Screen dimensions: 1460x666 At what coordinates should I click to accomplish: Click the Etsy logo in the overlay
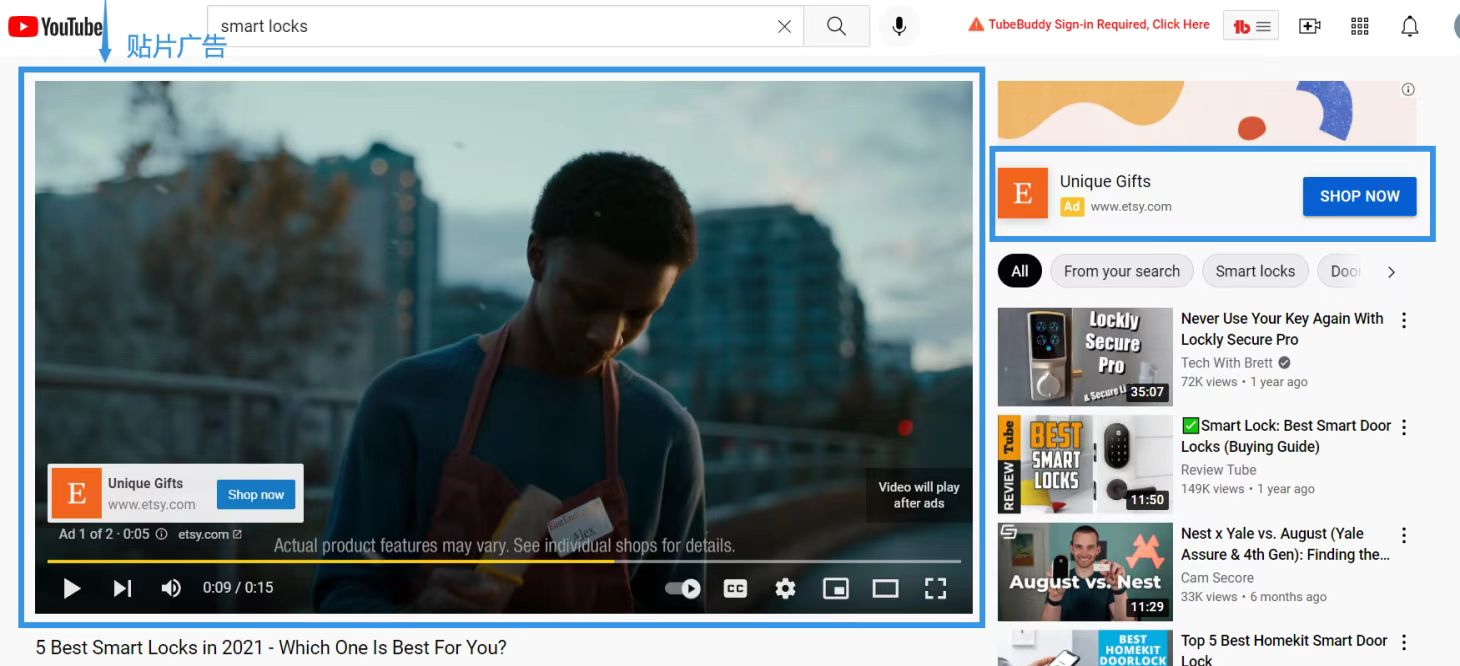[77, 493]
